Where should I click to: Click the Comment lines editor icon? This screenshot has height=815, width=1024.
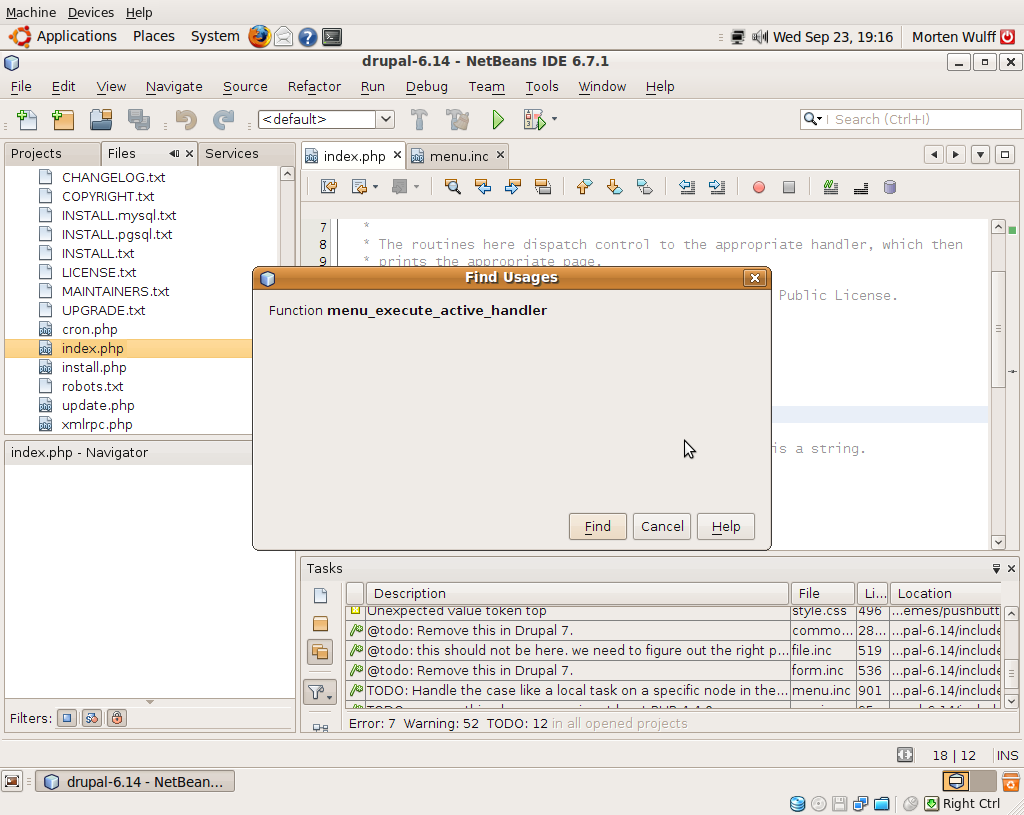point(830,187)
